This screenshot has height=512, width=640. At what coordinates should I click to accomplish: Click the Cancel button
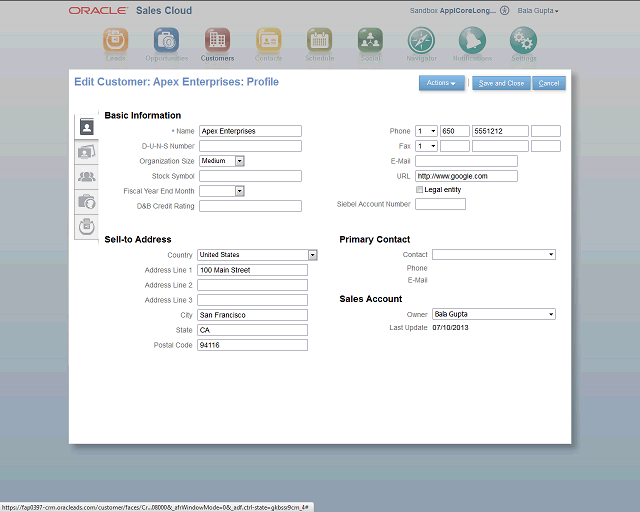549,83
